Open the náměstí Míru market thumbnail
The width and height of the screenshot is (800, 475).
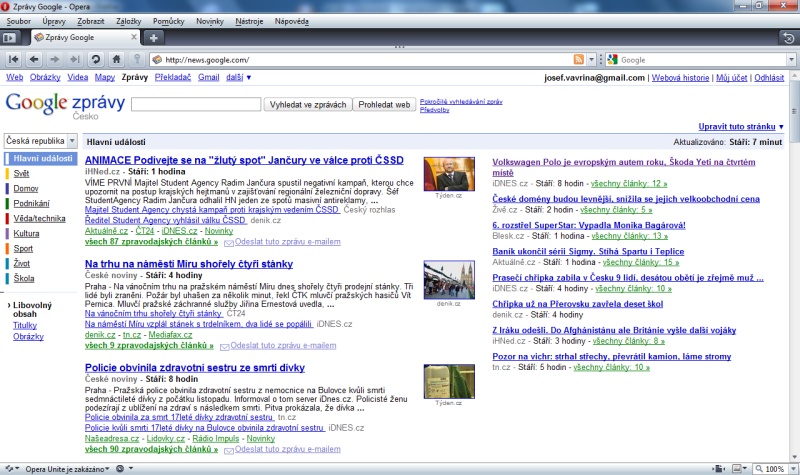pyautogui.click(x=449, y=280)
